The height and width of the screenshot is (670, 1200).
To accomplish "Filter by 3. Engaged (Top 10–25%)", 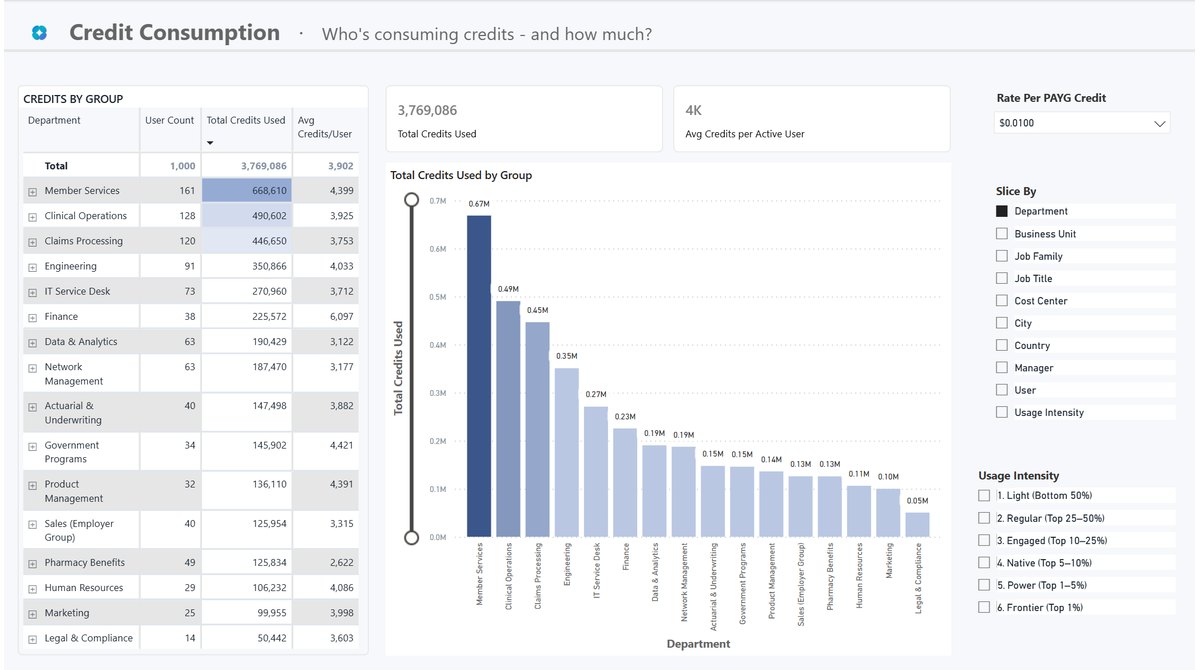I will click(x=985, y=540).
